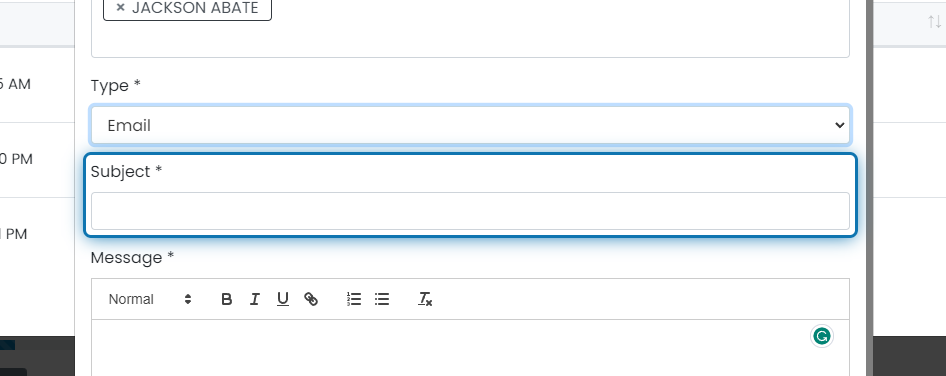Click the Subject * field label
The width and height of the screenshot is (946, 376).
pyautogui.click(x=126, y=171)
